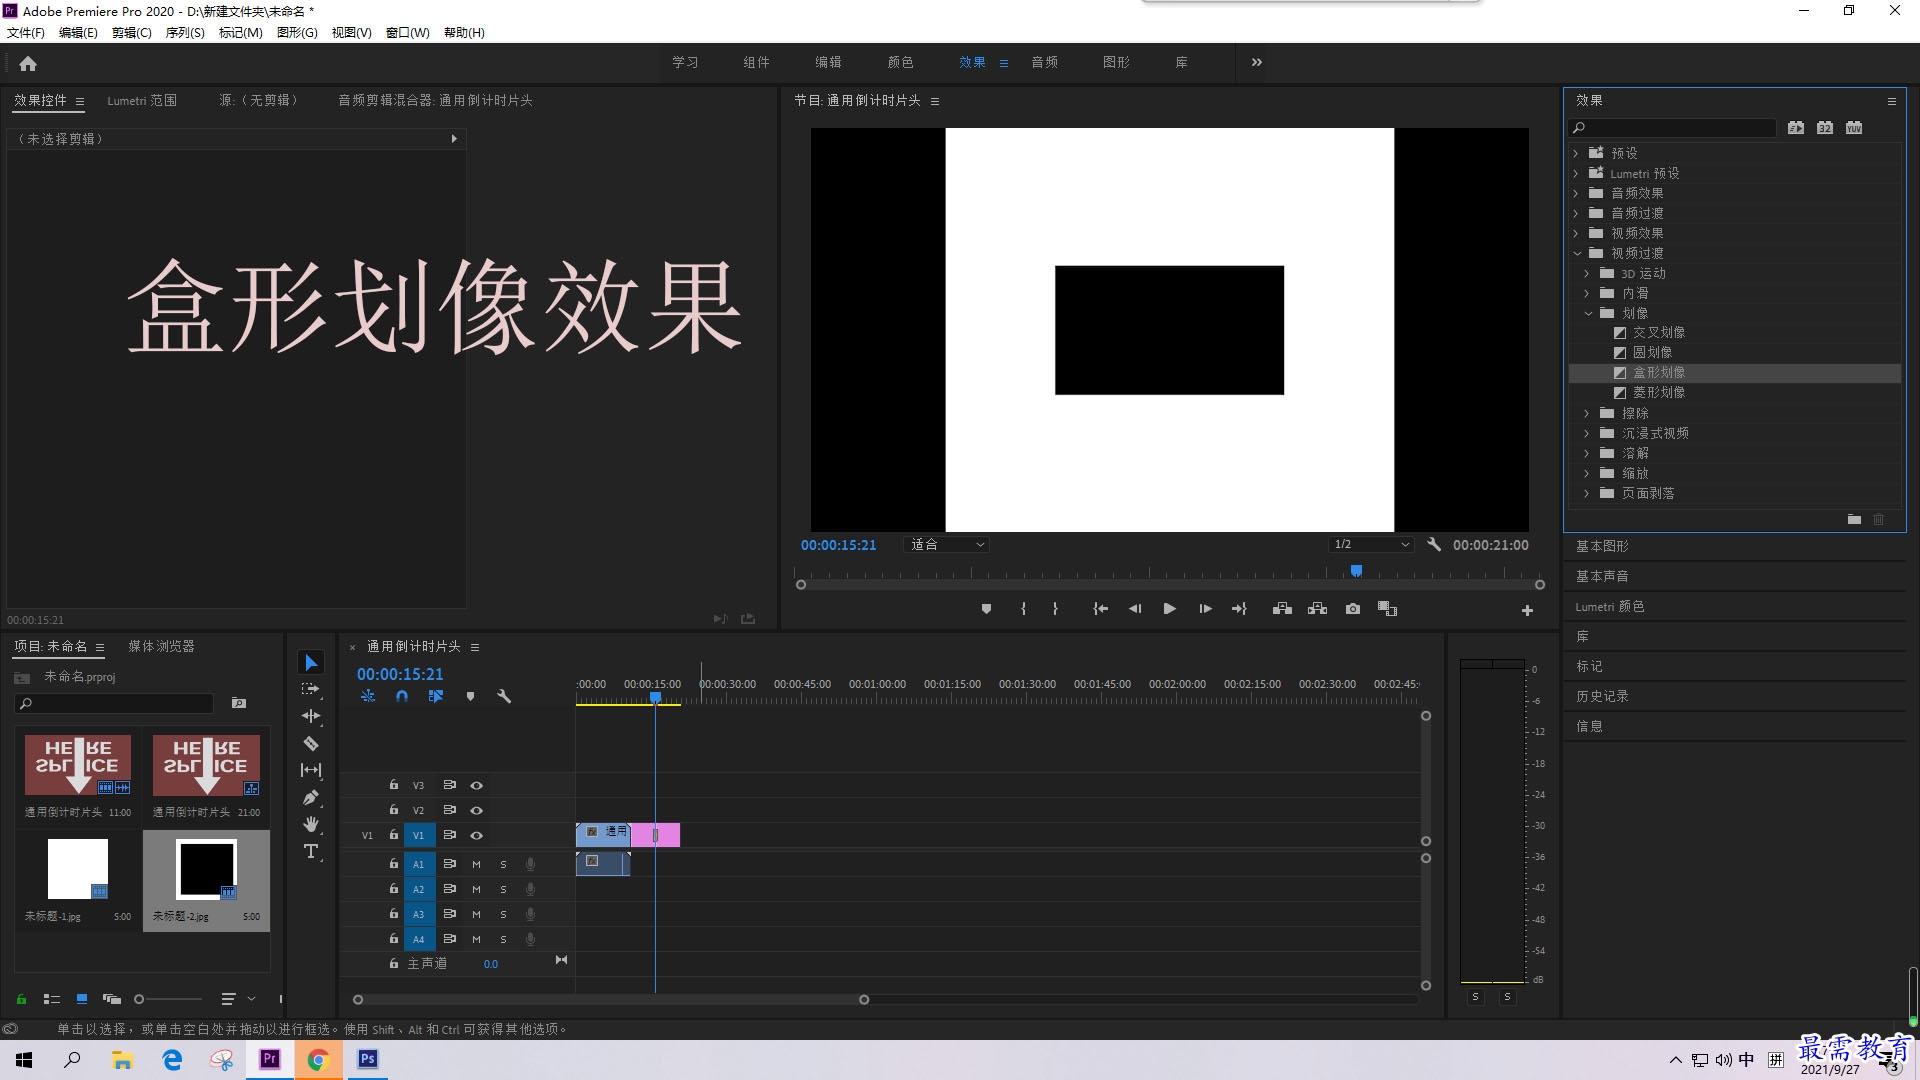This screenshot has width=1920, height=1080.
Task: Play the program monitor
Action: tap(1169, 609)
